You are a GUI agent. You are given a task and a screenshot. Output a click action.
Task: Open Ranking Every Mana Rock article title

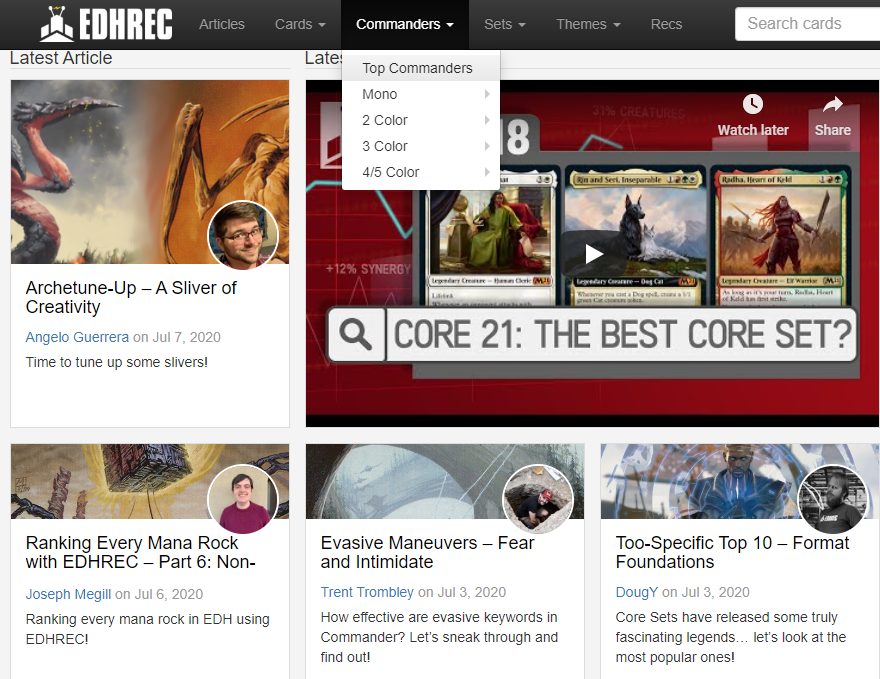click(140, 552)
